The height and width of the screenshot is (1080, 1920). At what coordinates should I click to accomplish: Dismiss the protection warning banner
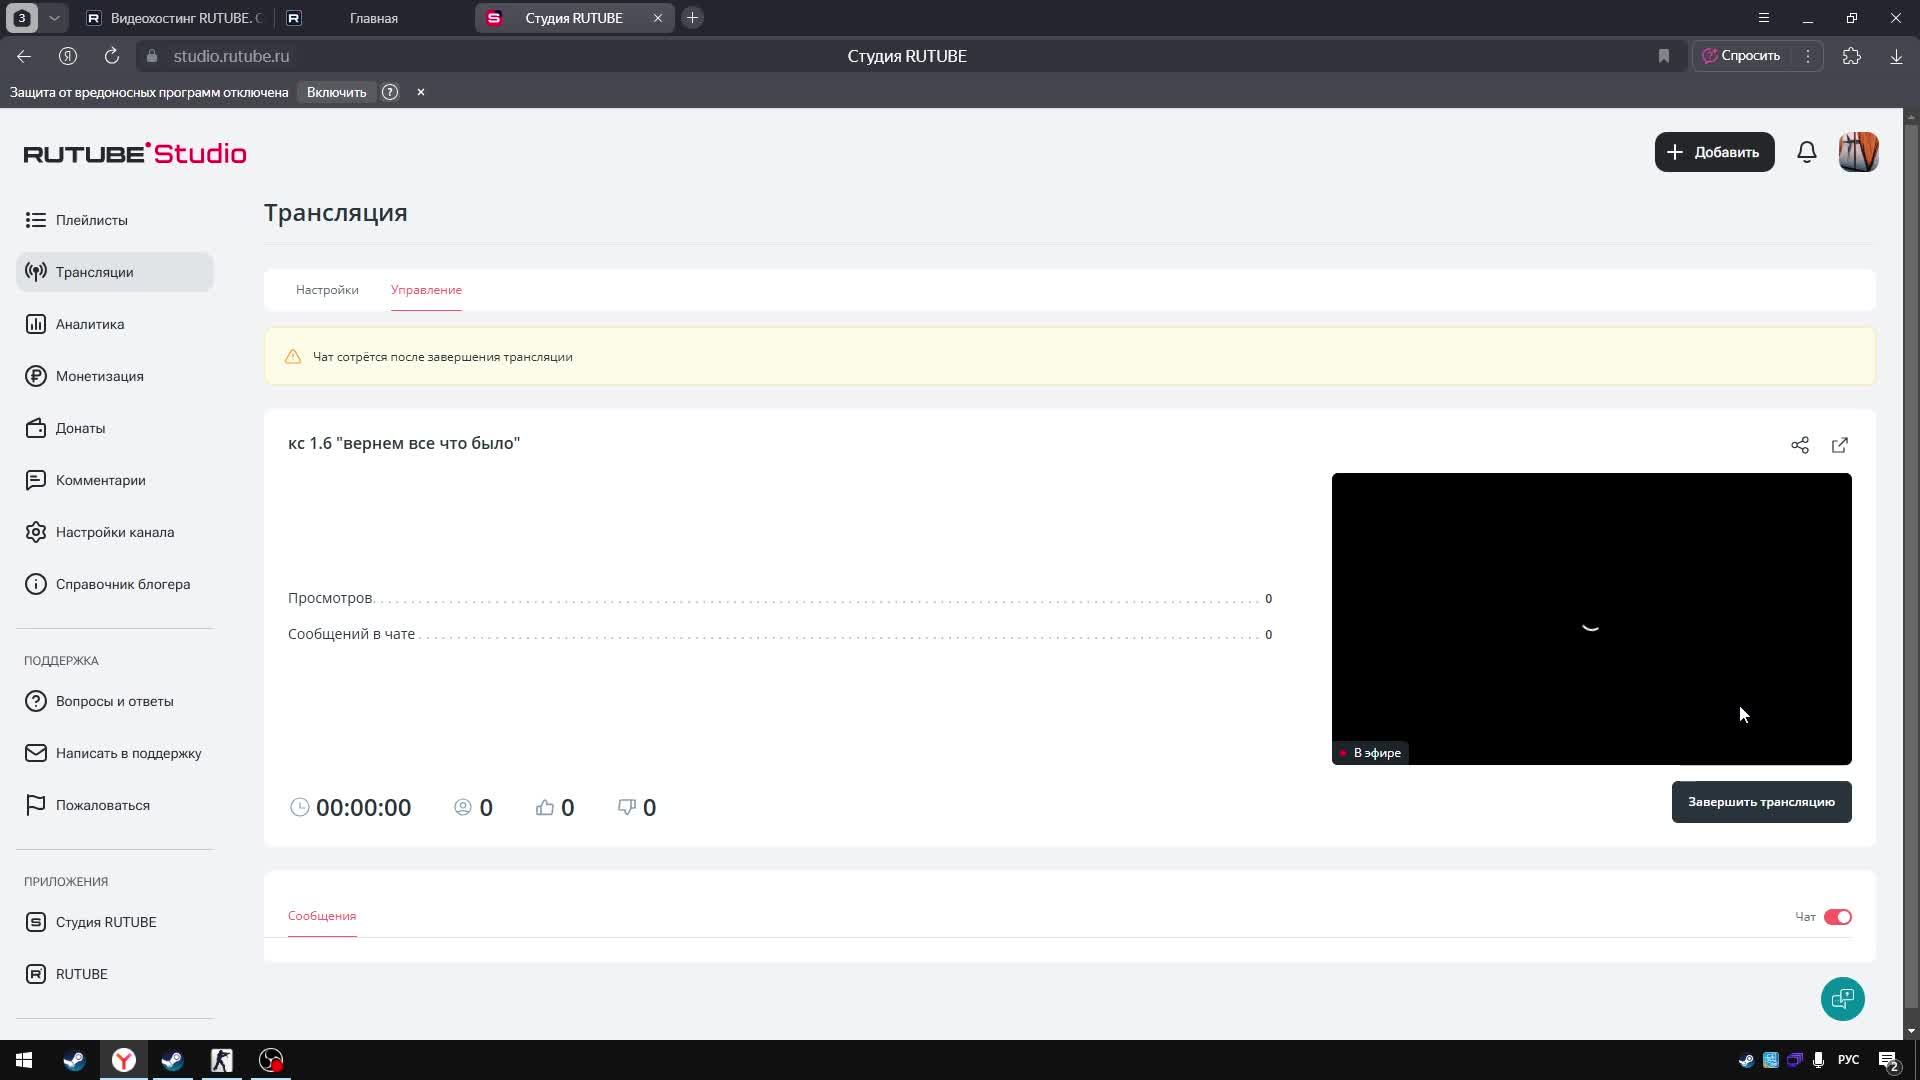pos(421,92)
